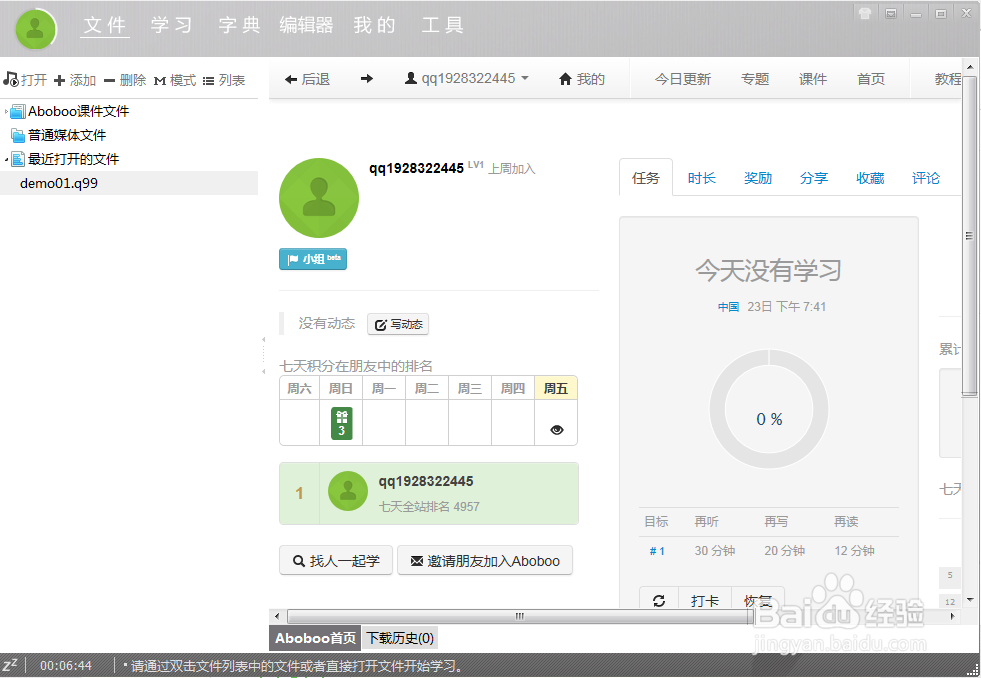This screenshot has width=981, height=678.
Task: Click the eye icon under 周五
Action: [x=556, y=430]
